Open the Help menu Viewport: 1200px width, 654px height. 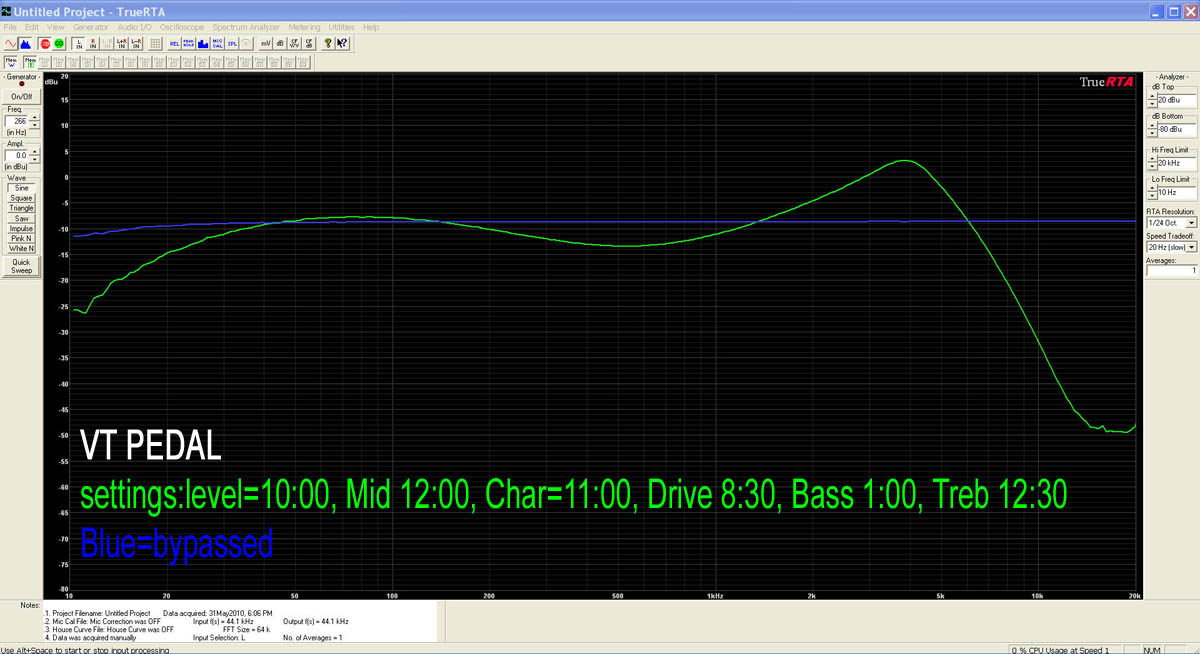pyautogui.click(x=371, y=27)
